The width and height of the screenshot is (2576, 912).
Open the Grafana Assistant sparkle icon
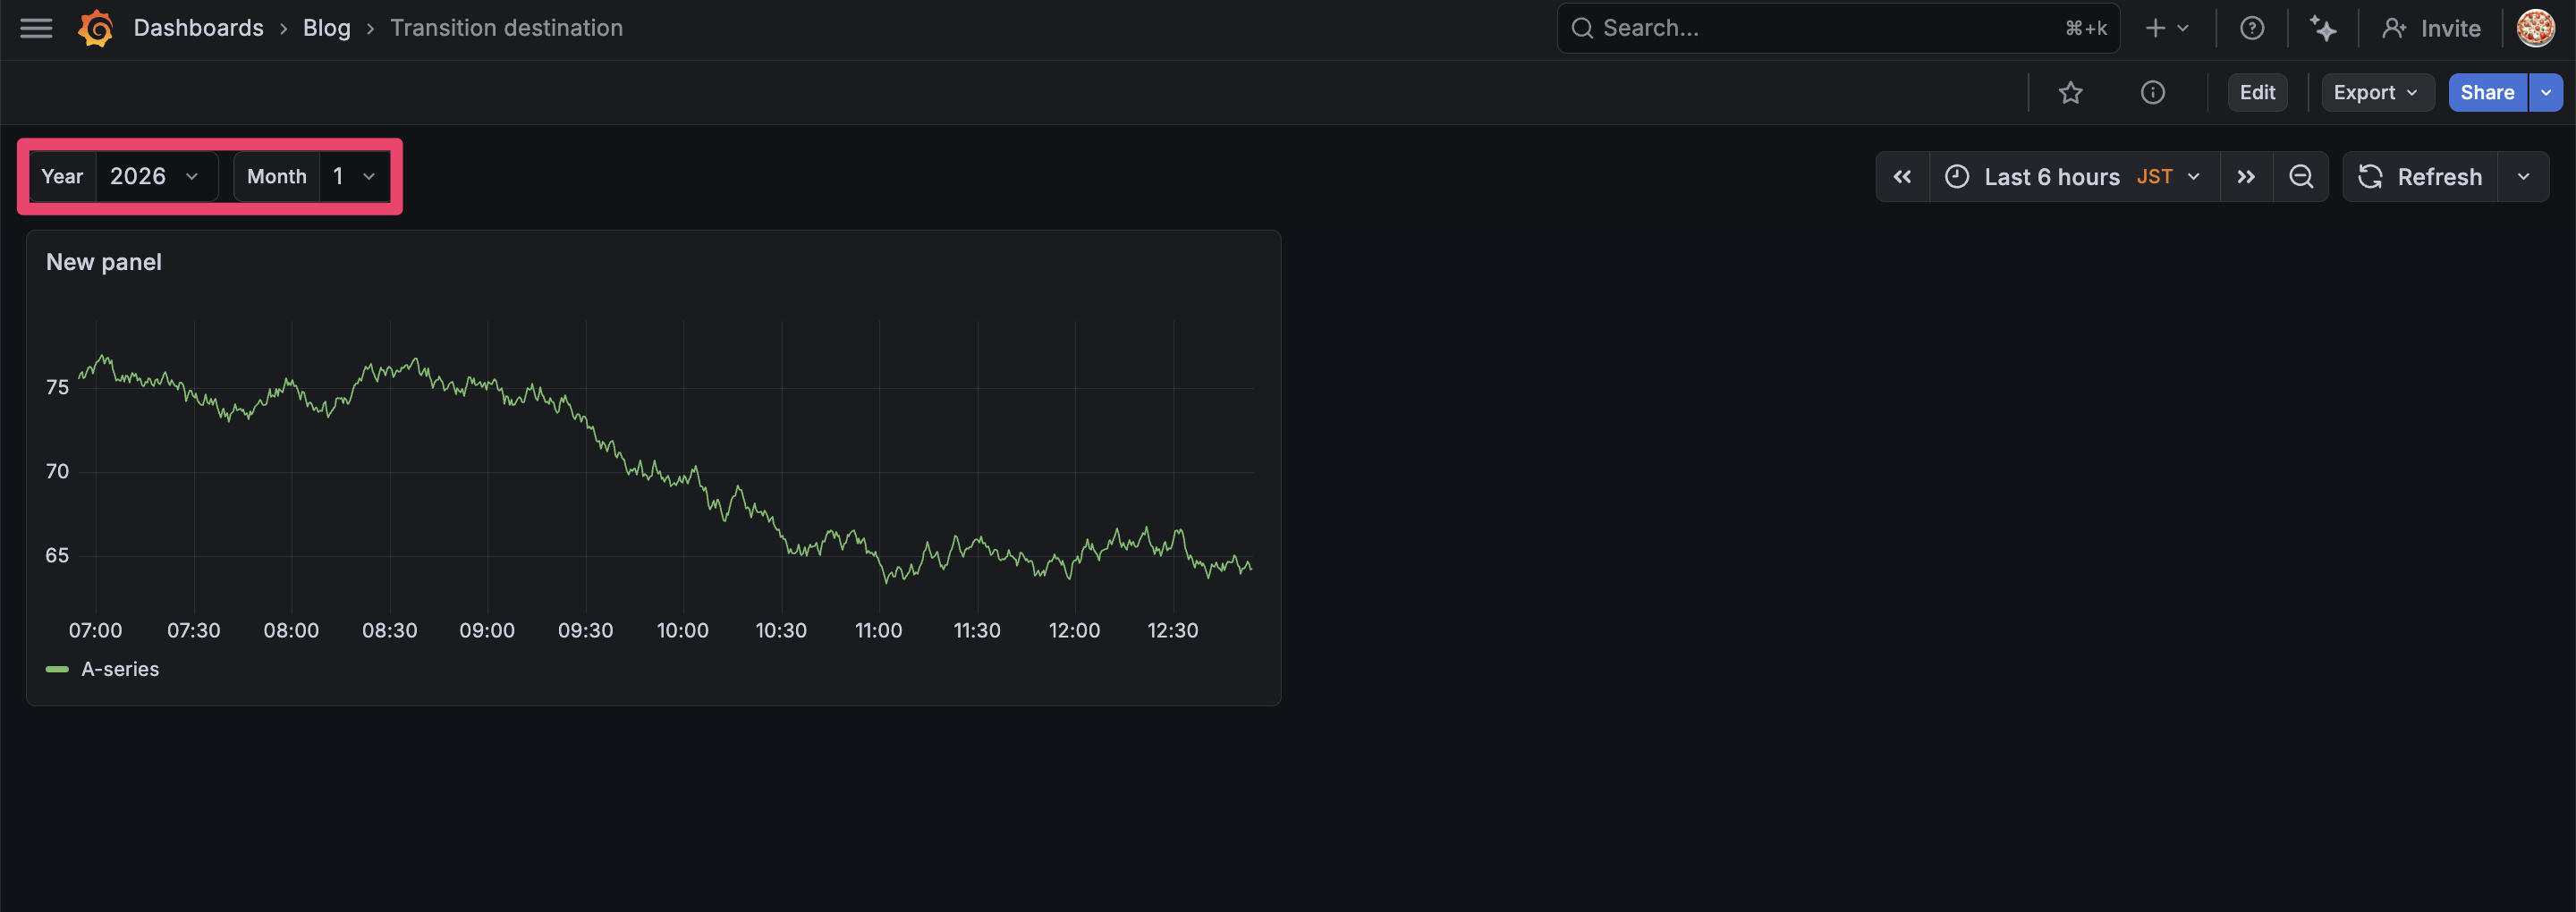(2322, 28)
